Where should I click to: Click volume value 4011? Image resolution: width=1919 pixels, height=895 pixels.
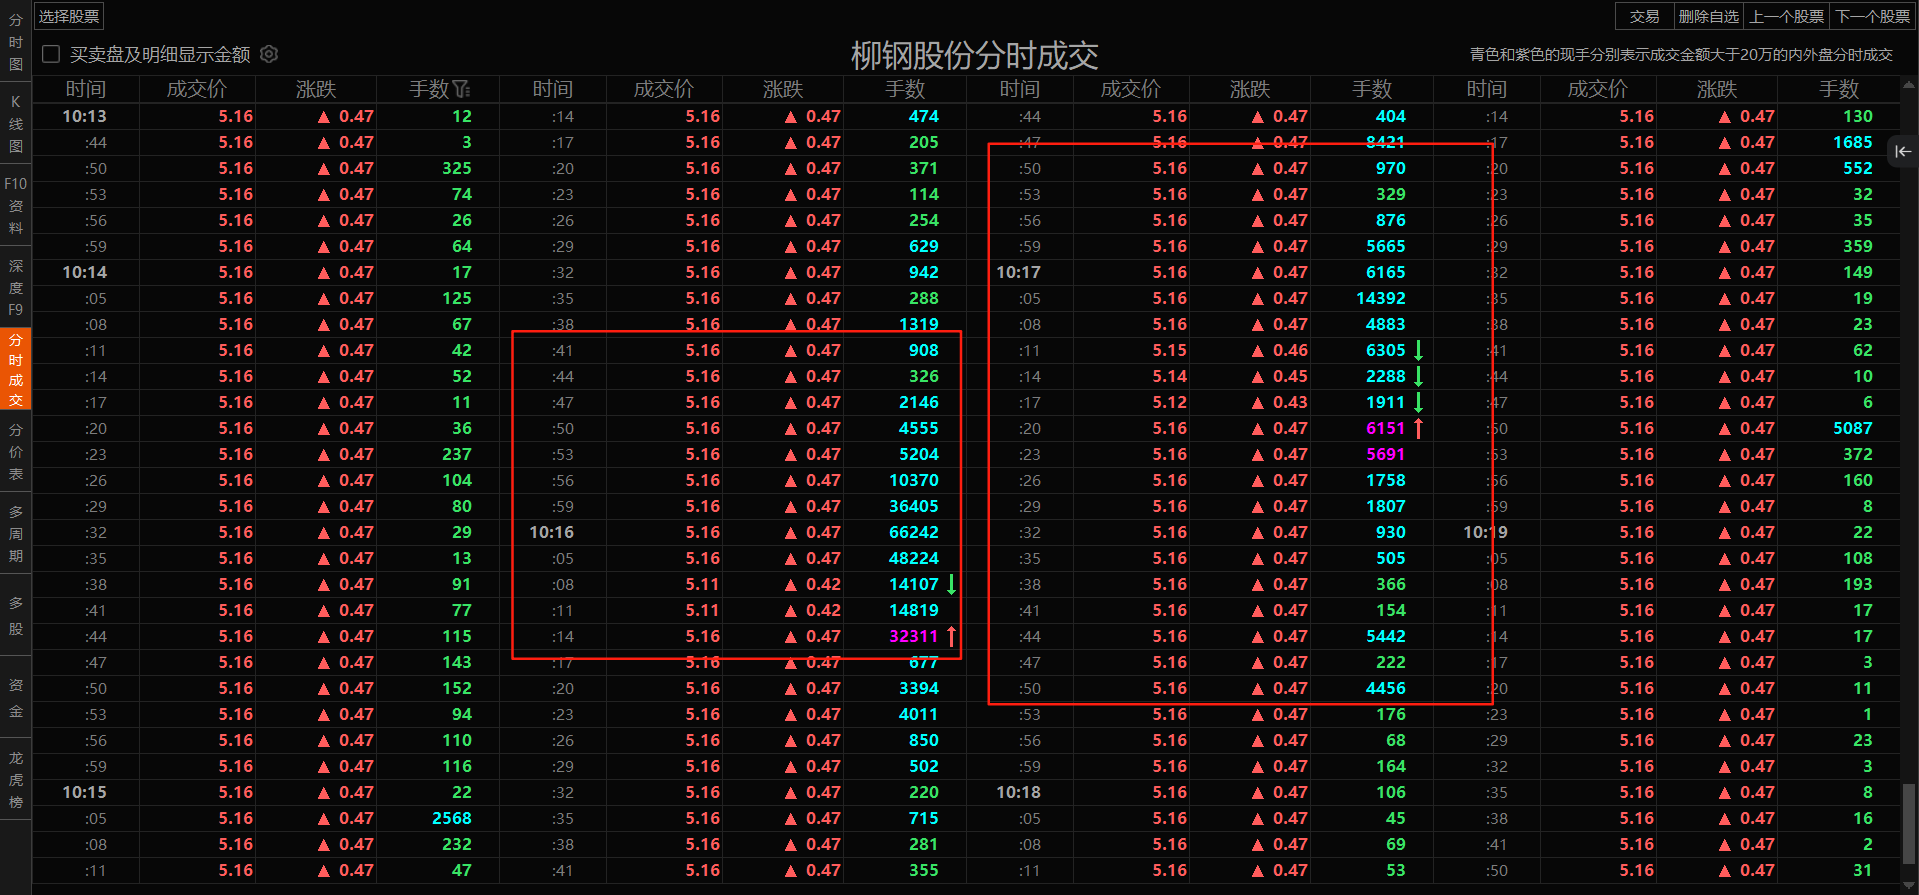click(918, 714)
